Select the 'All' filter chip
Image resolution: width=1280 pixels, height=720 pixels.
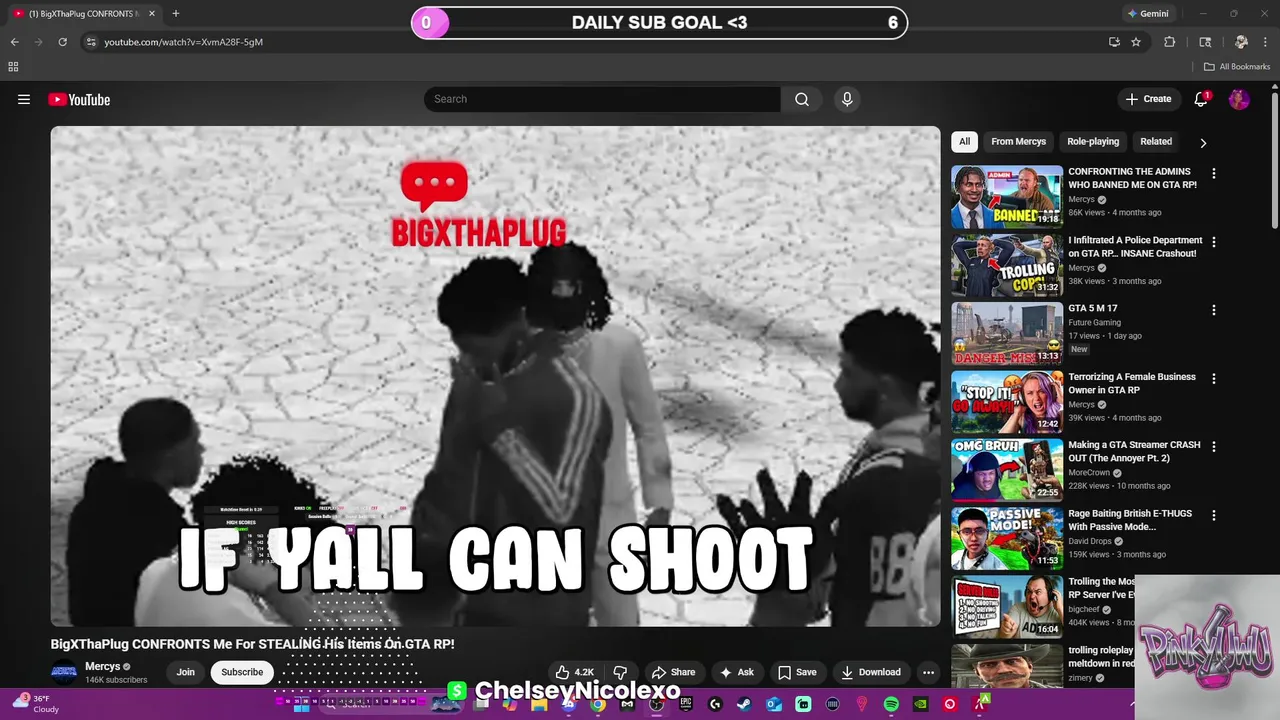tap(964, 141)
